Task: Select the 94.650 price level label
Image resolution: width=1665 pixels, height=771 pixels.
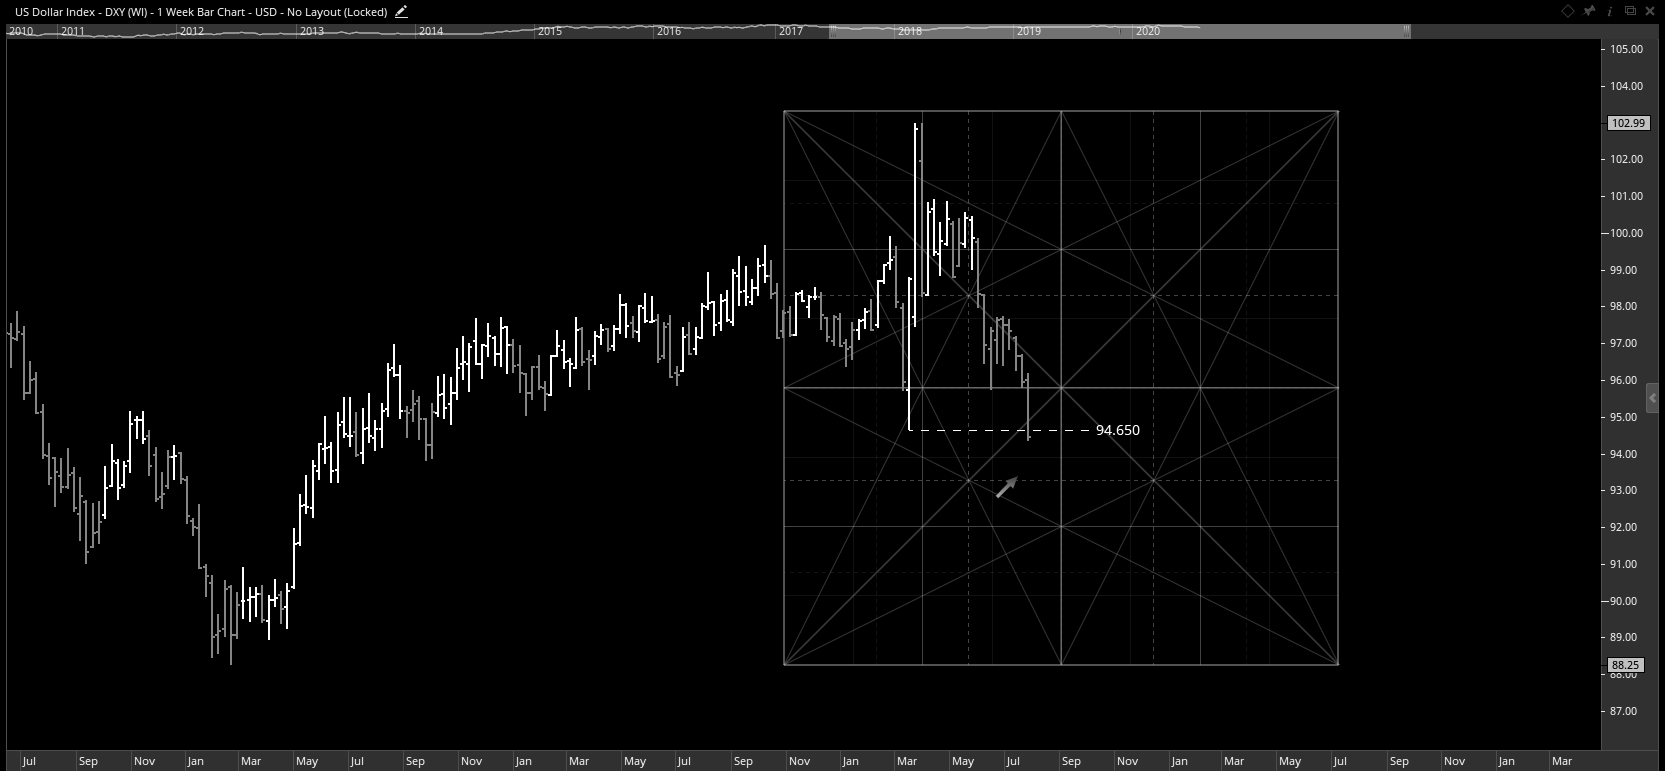Action: coord(1117,430)
